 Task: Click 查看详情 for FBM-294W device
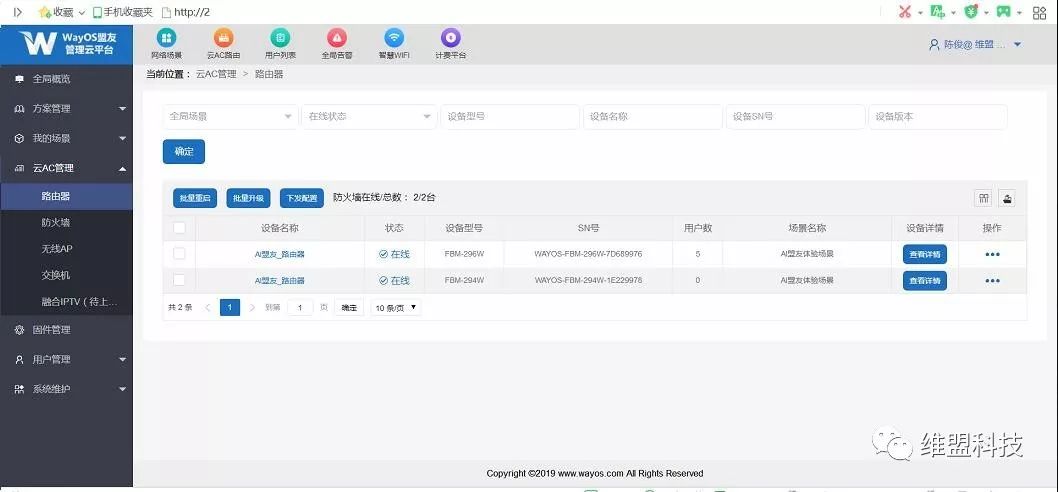click(925, 281)
